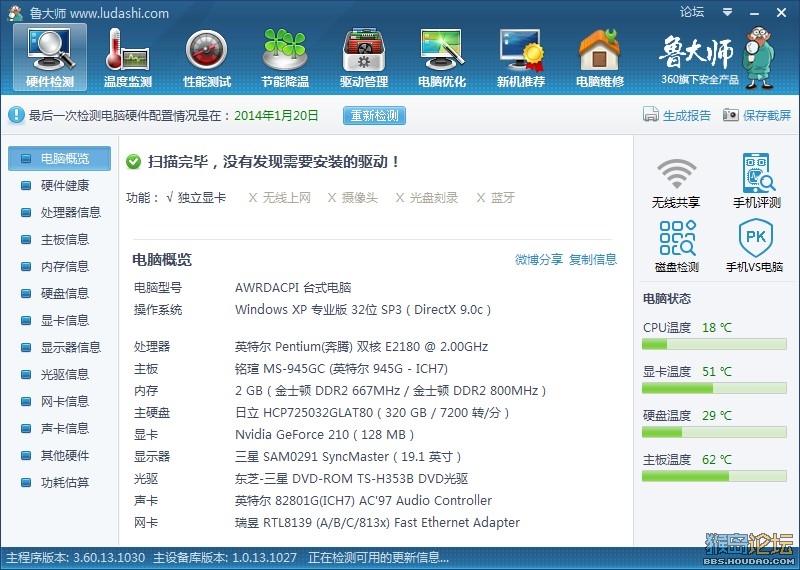Click the 保存截屏 camera icon
This screenshot has height=570, width=800.
click(x=731, y=115)
